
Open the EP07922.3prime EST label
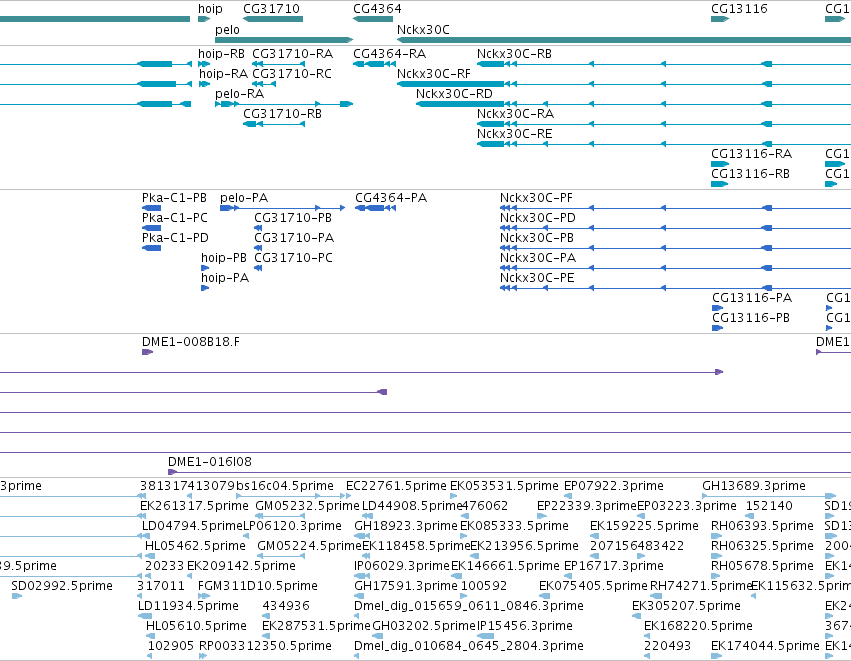[x=614, y=486]
